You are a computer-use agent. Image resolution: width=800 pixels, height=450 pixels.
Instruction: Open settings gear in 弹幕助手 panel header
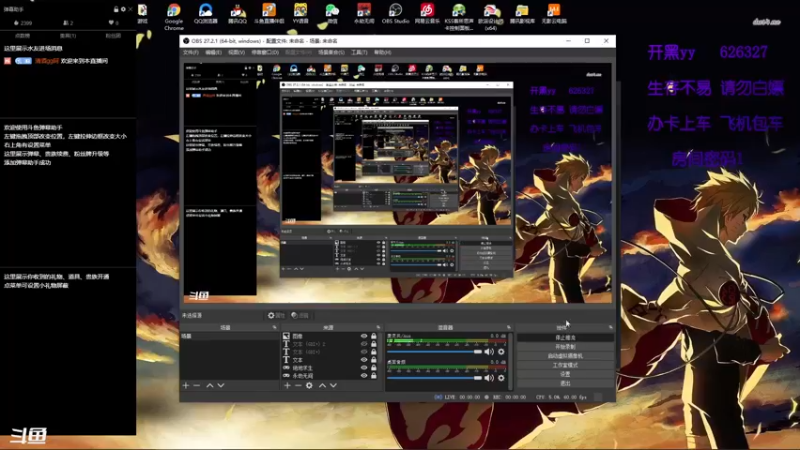pos(123,9)
